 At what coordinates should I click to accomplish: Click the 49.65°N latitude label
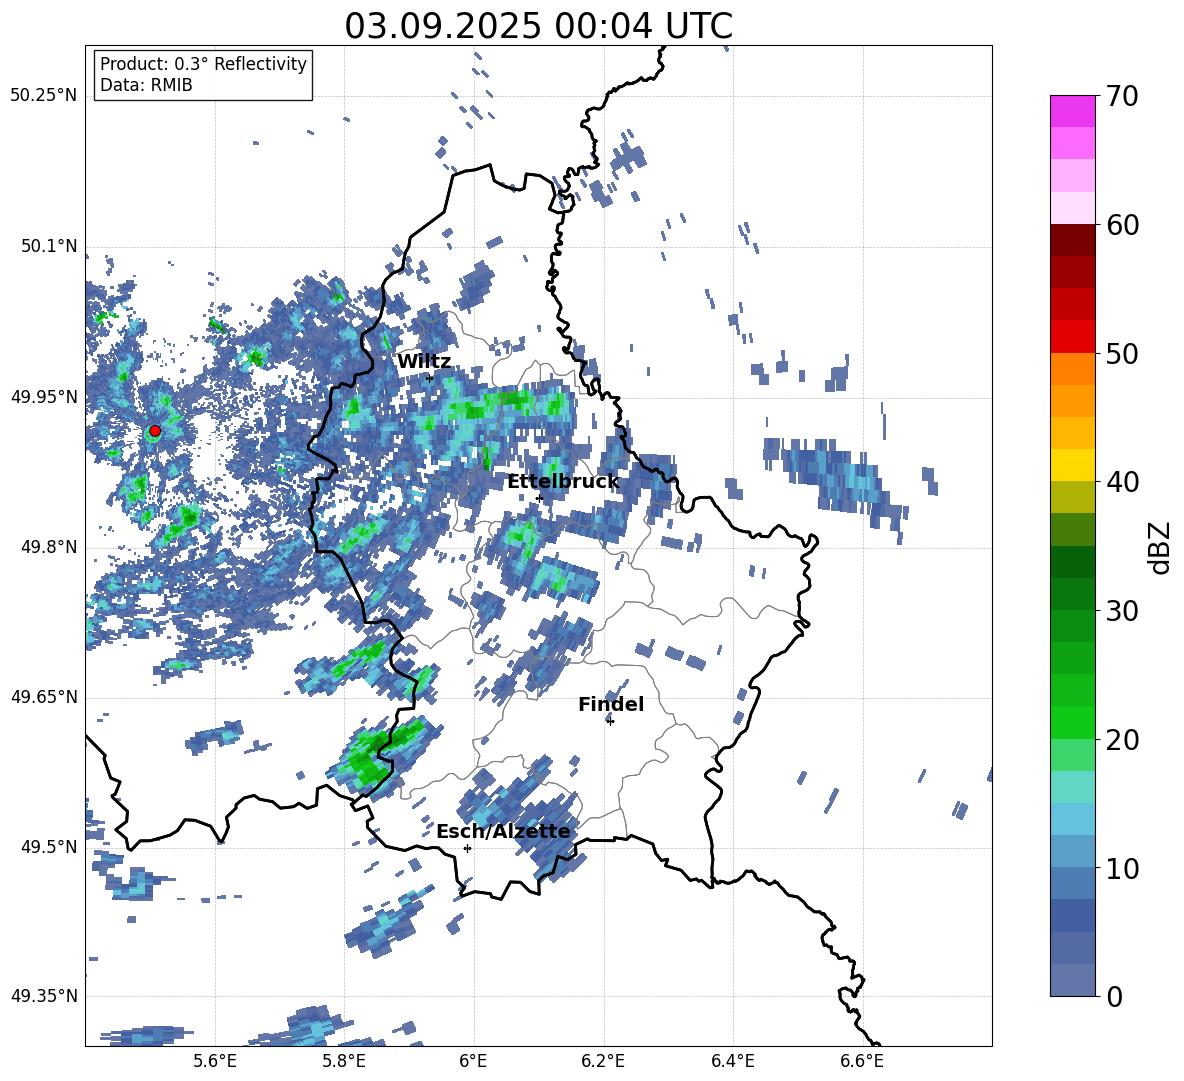point(44,696)
